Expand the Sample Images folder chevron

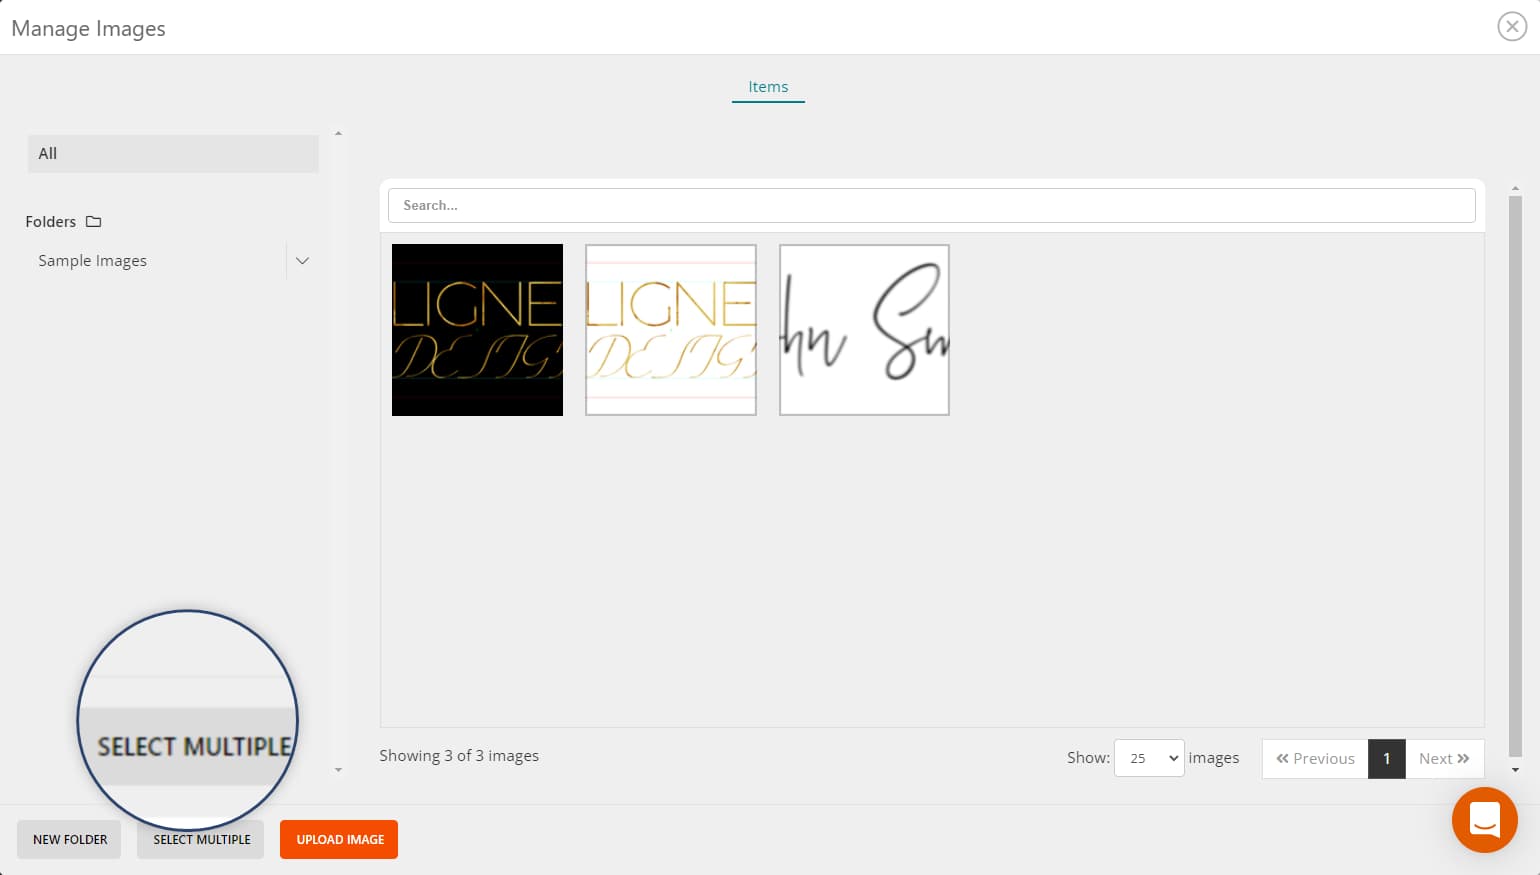302,260
